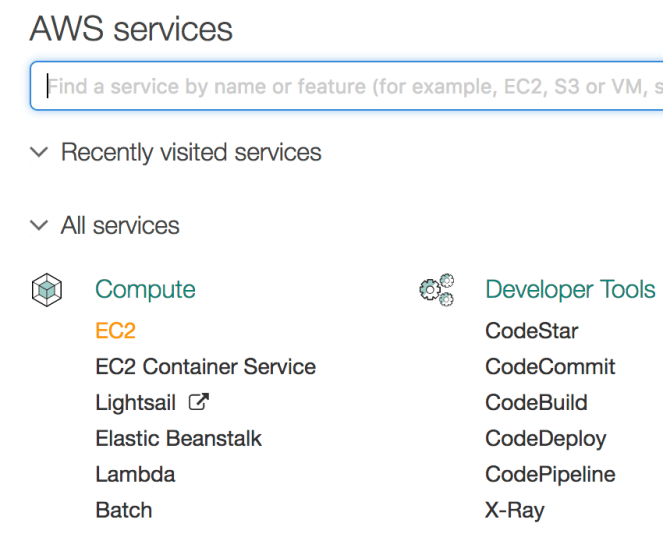Collapse the All services section chevron

(x=39, y=226)
